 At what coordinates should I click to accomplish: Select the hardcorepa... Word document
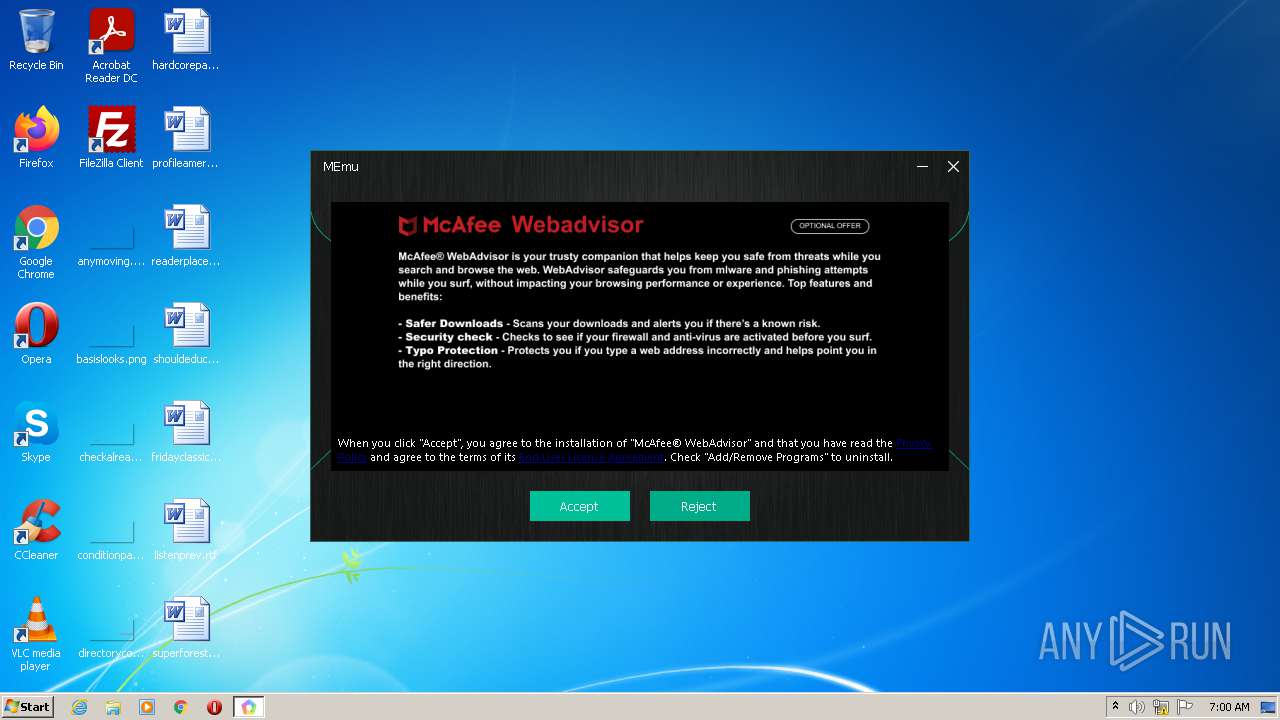tap(186, 40)
